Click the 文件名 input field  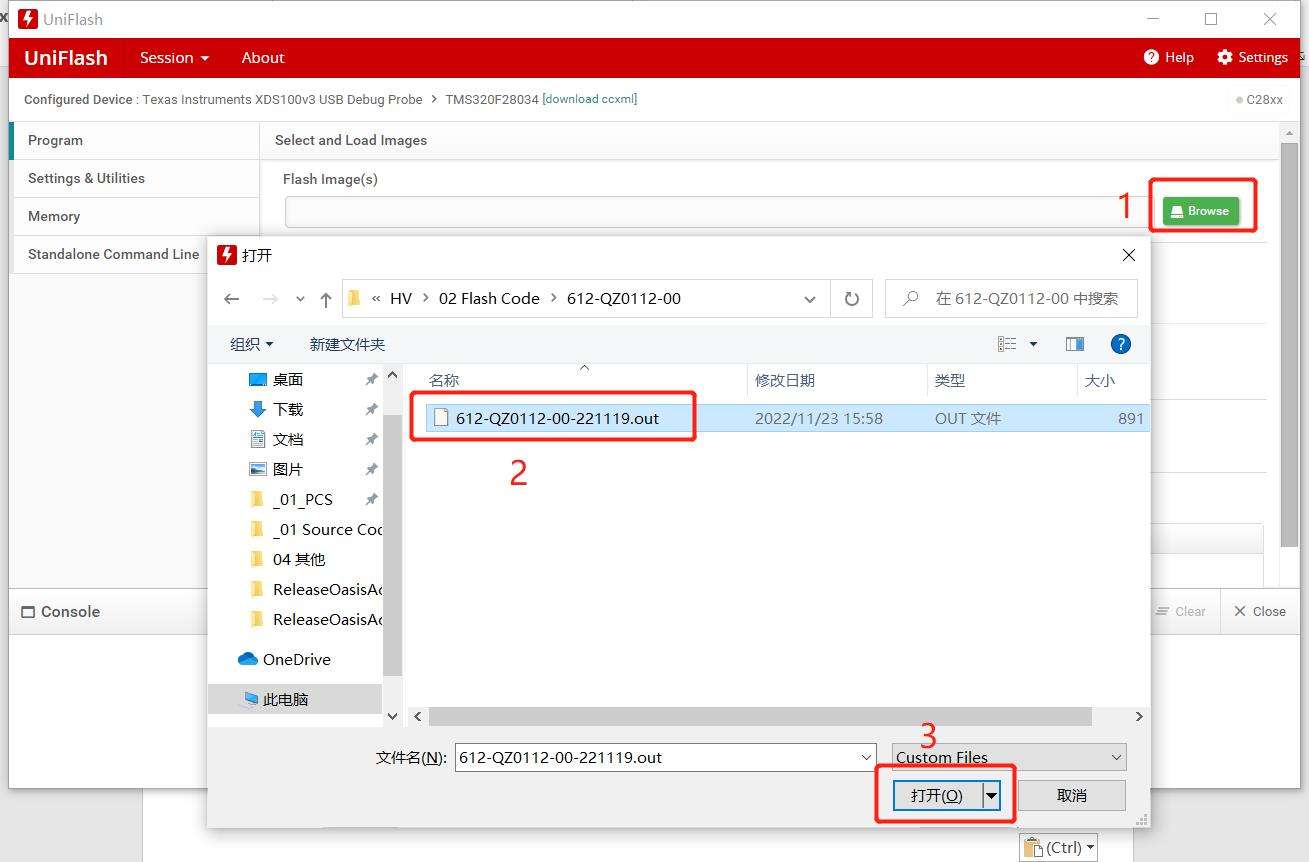657,757
